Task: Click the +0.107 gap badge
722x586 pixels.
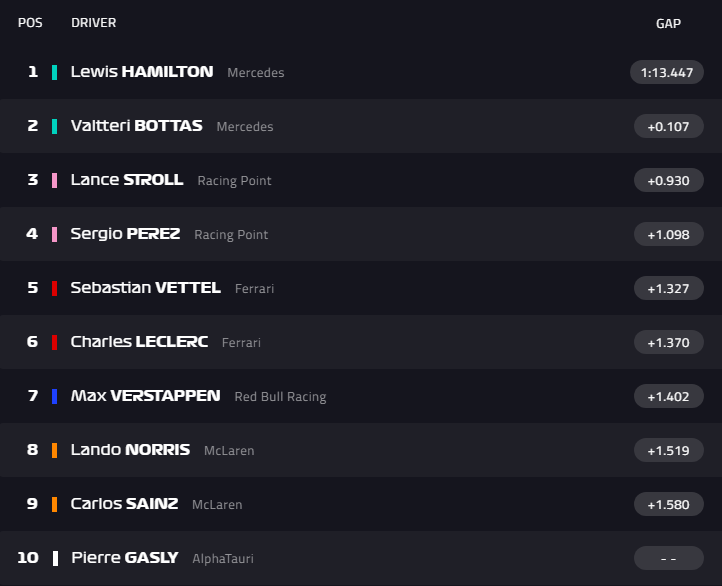Action: (x=668, y=126)
